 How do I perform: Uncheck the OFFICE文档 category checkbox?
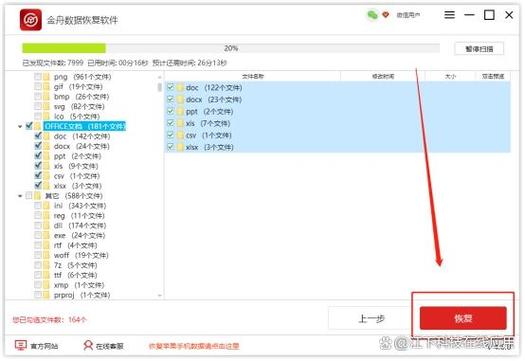coord(29,126)
